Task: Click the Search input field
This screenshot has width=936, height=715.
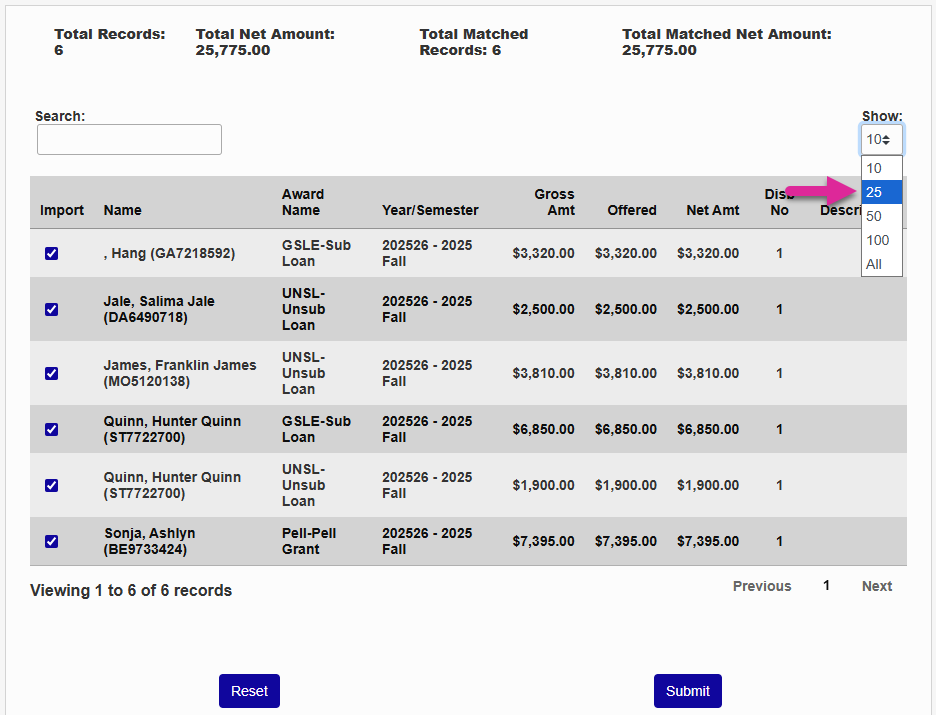Action: click(x=129, y=140)
